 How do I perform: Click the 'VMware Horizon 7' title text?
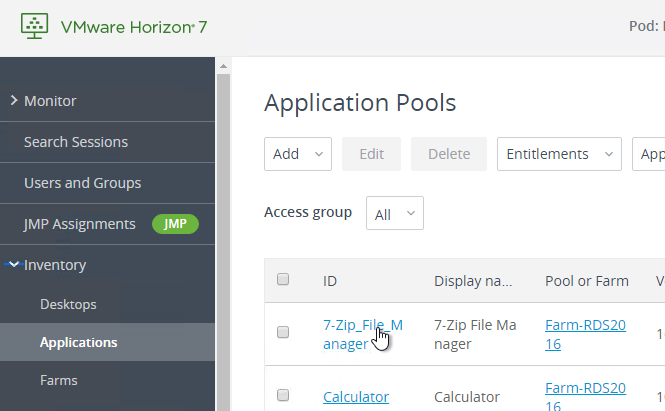click(x=134, y=27)
